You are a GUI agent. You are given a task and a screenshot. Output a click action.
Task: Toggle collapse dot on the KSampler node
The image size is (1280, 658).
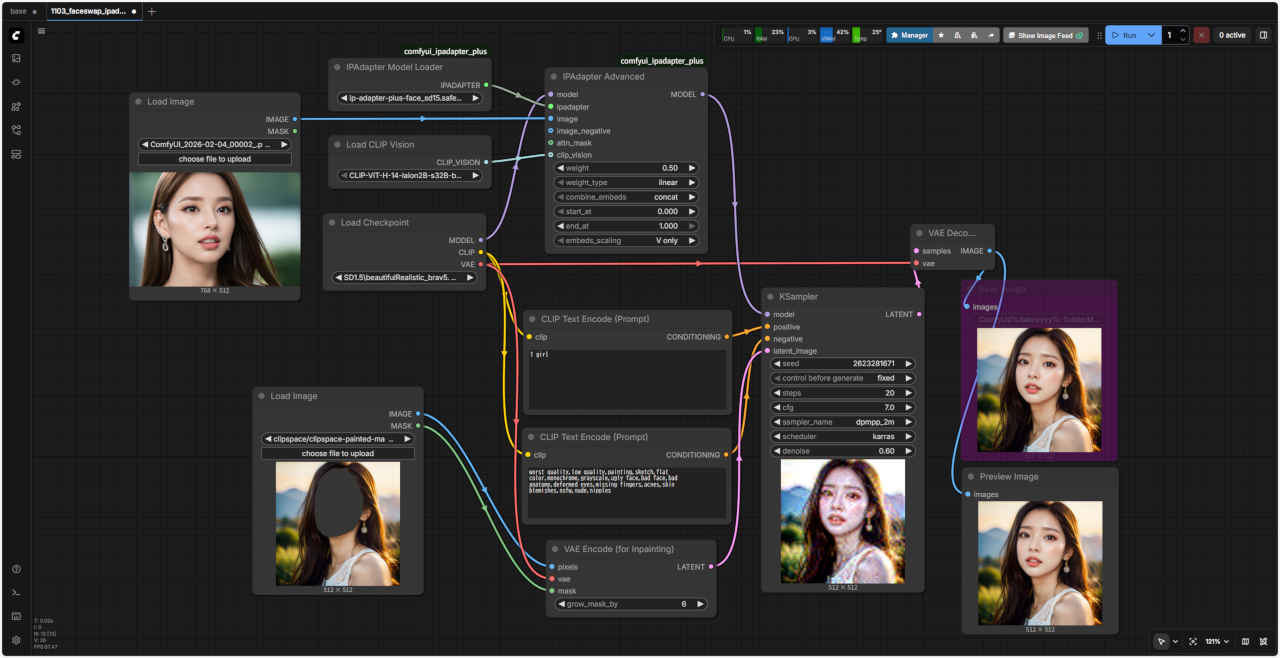[769, 296]
